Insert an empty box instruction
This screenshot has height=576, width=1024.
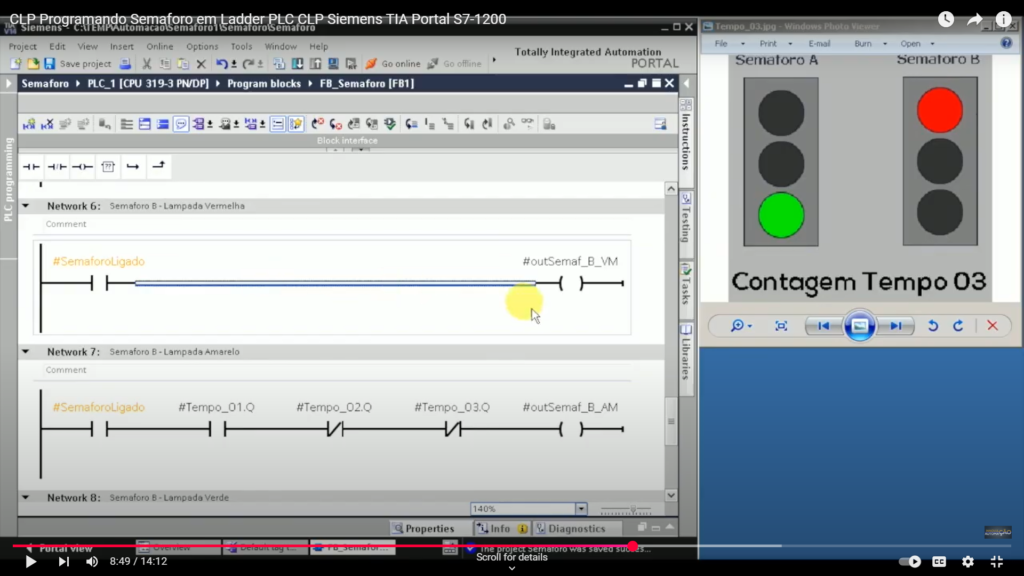[x=108, y=167]
